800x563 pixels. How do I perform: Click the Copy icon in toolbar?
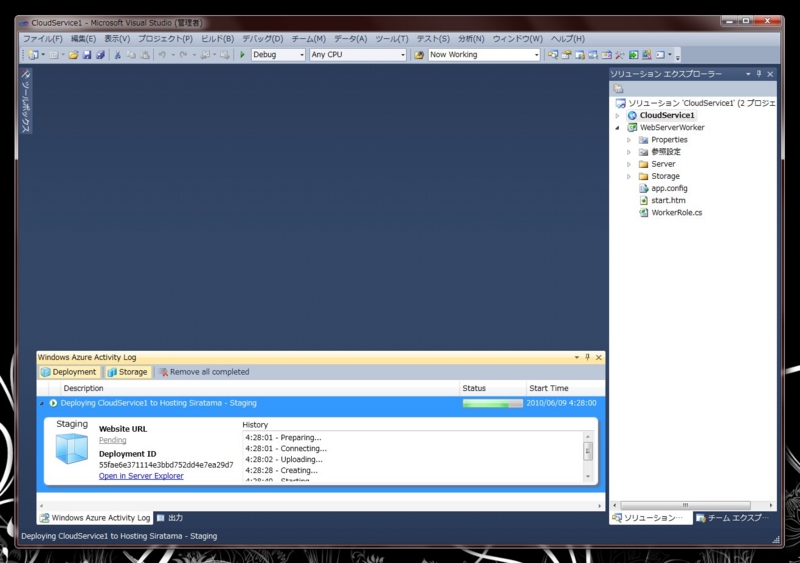tap(131, 55)
